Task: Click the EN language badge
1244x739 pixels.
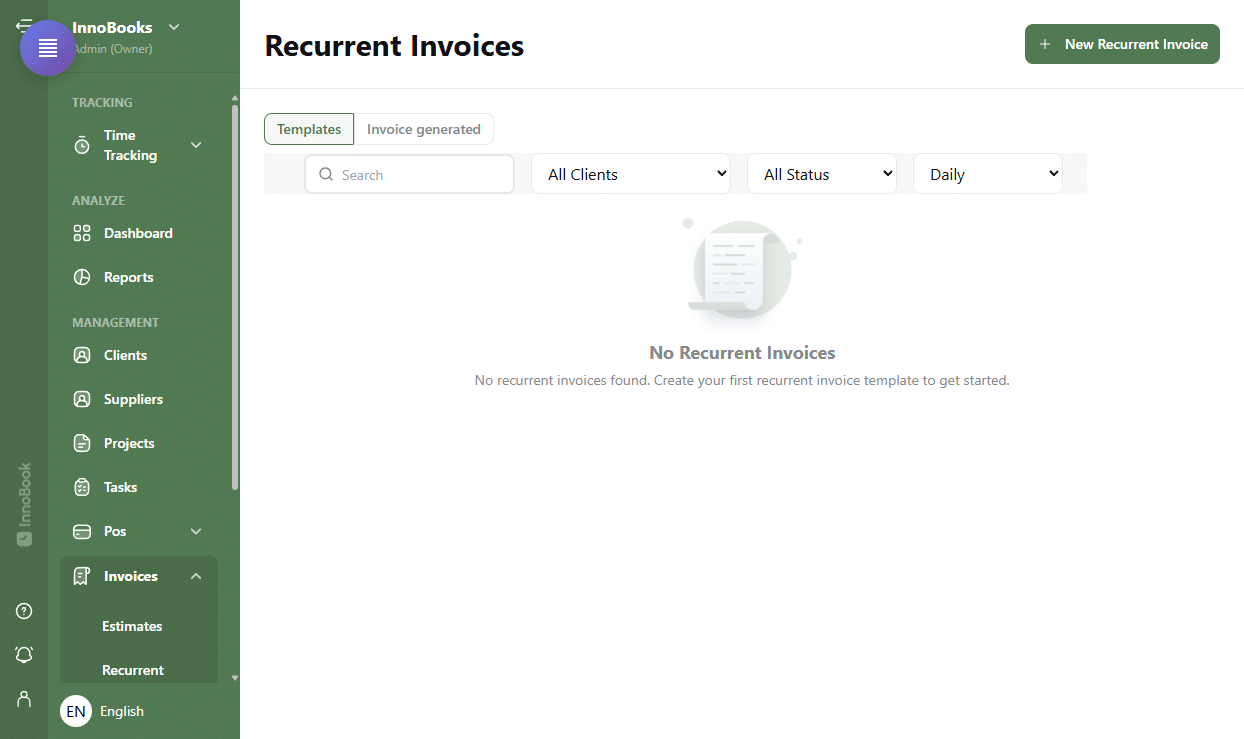Action: coord(76,711)
